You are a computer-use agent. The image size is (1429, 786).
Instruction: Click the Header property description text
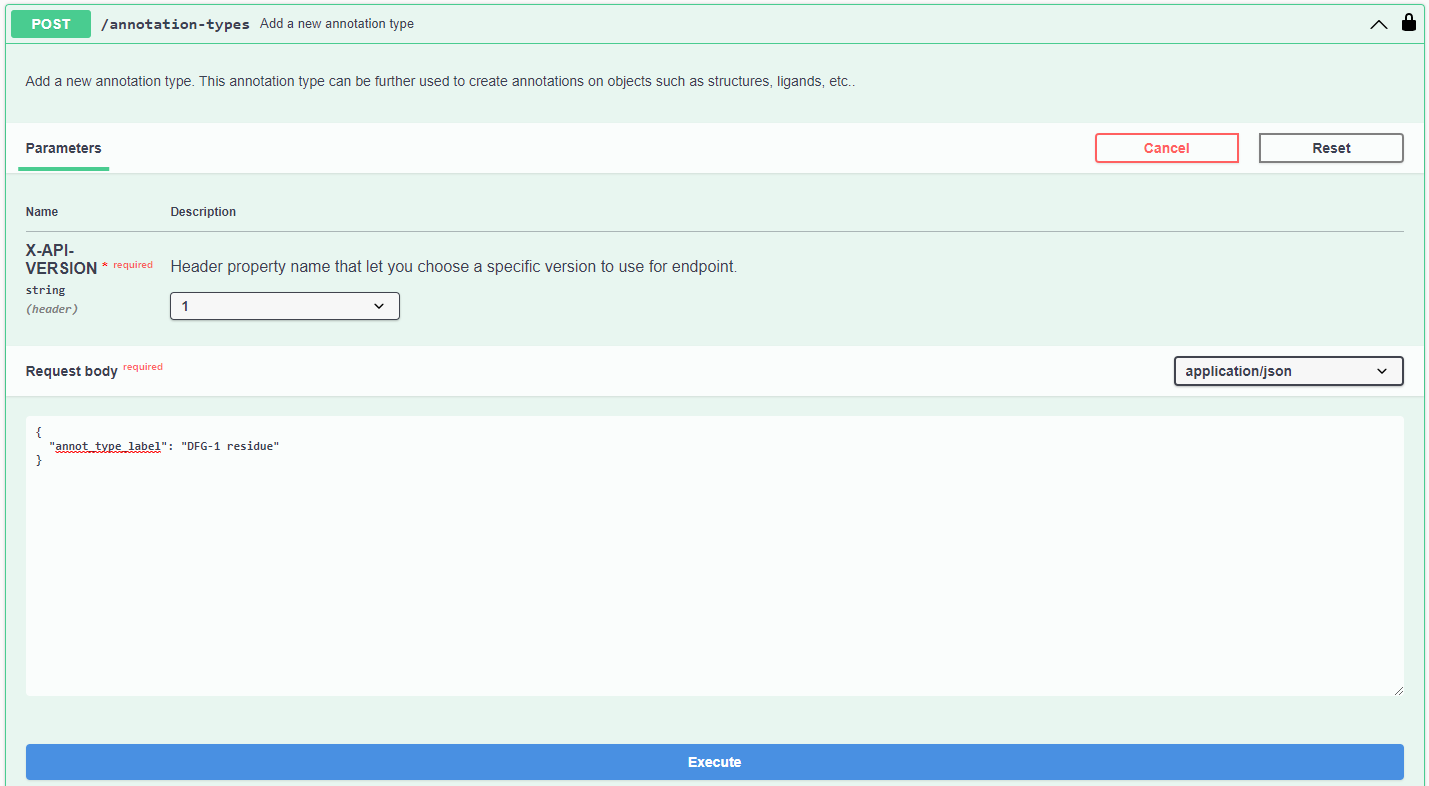coord(454,267)
